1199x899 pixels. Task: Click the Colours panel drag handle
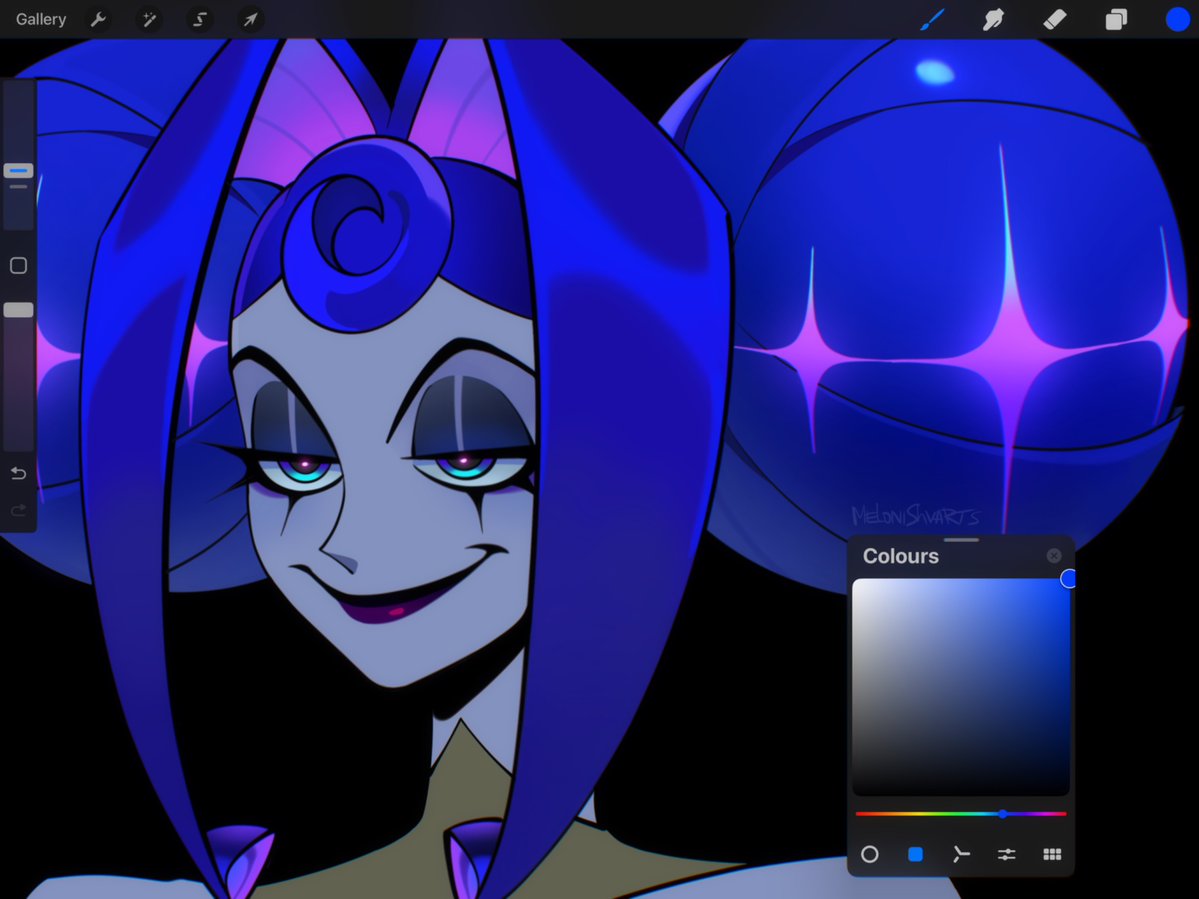click(961, 540)
